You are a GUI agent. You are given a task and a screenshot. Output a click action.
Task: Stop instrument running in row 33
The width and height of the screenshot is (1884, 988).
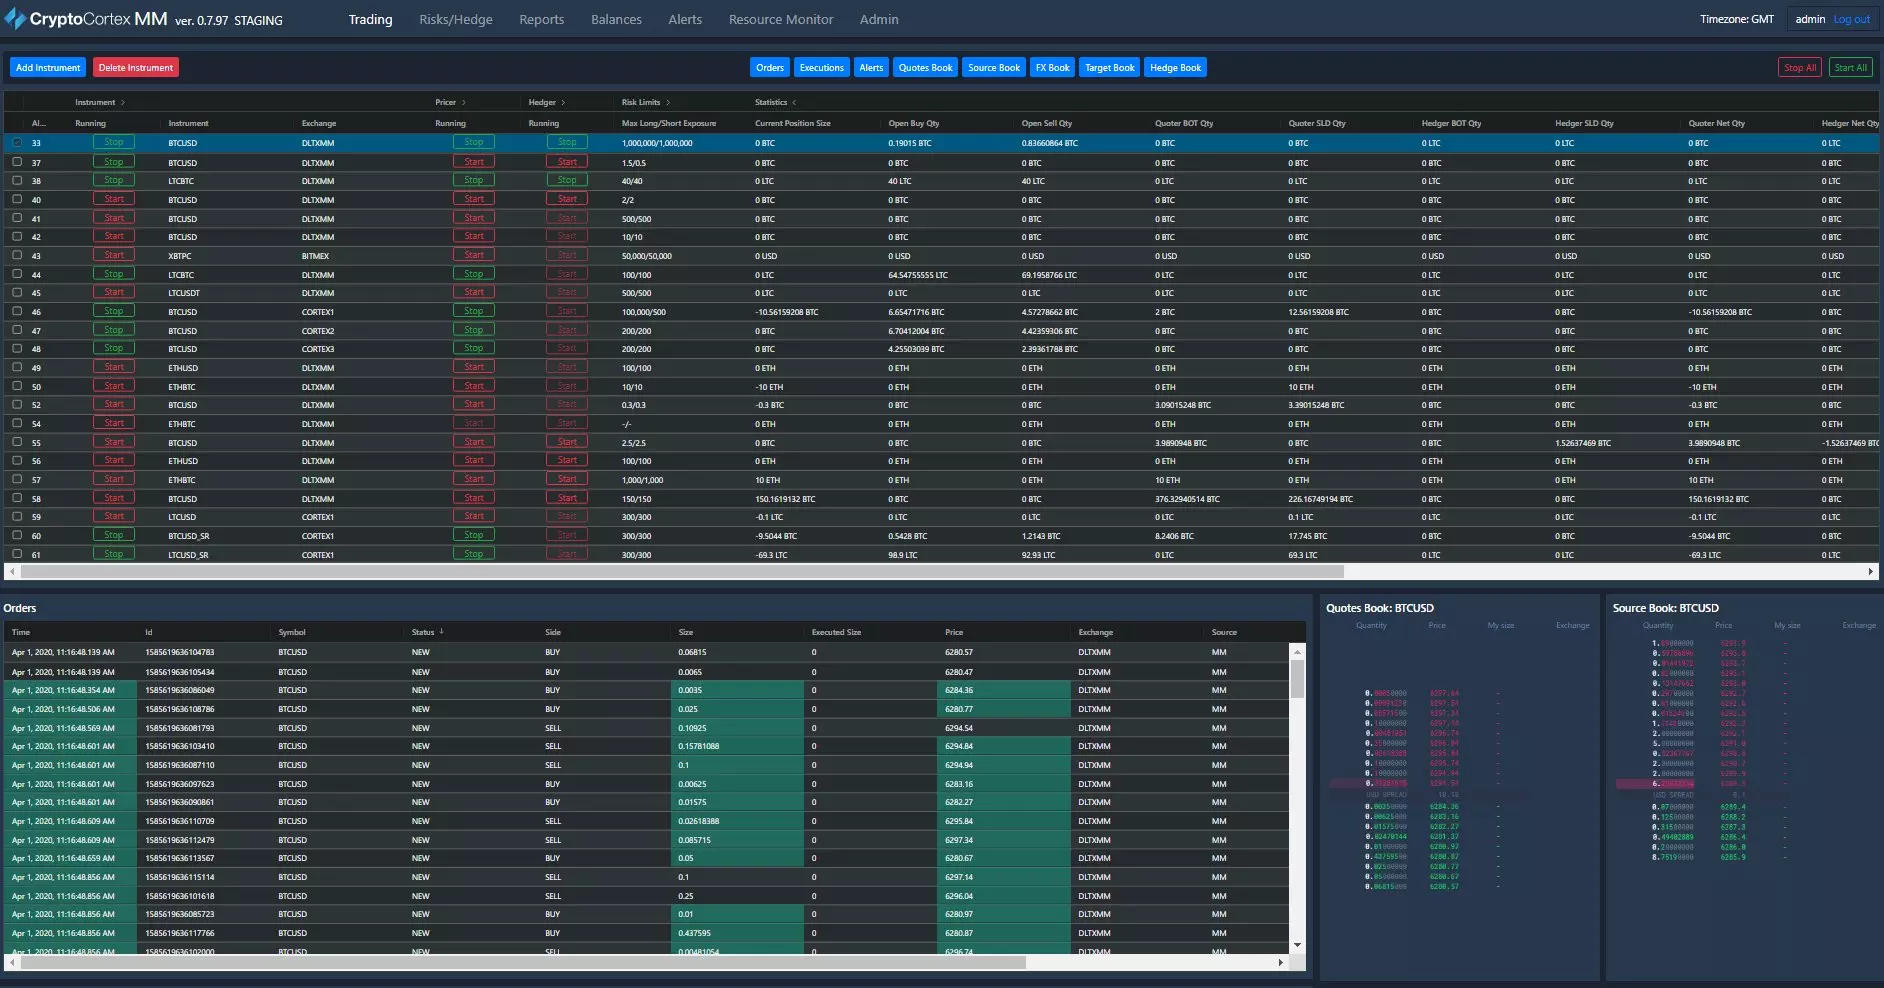(x=114, y=142)
